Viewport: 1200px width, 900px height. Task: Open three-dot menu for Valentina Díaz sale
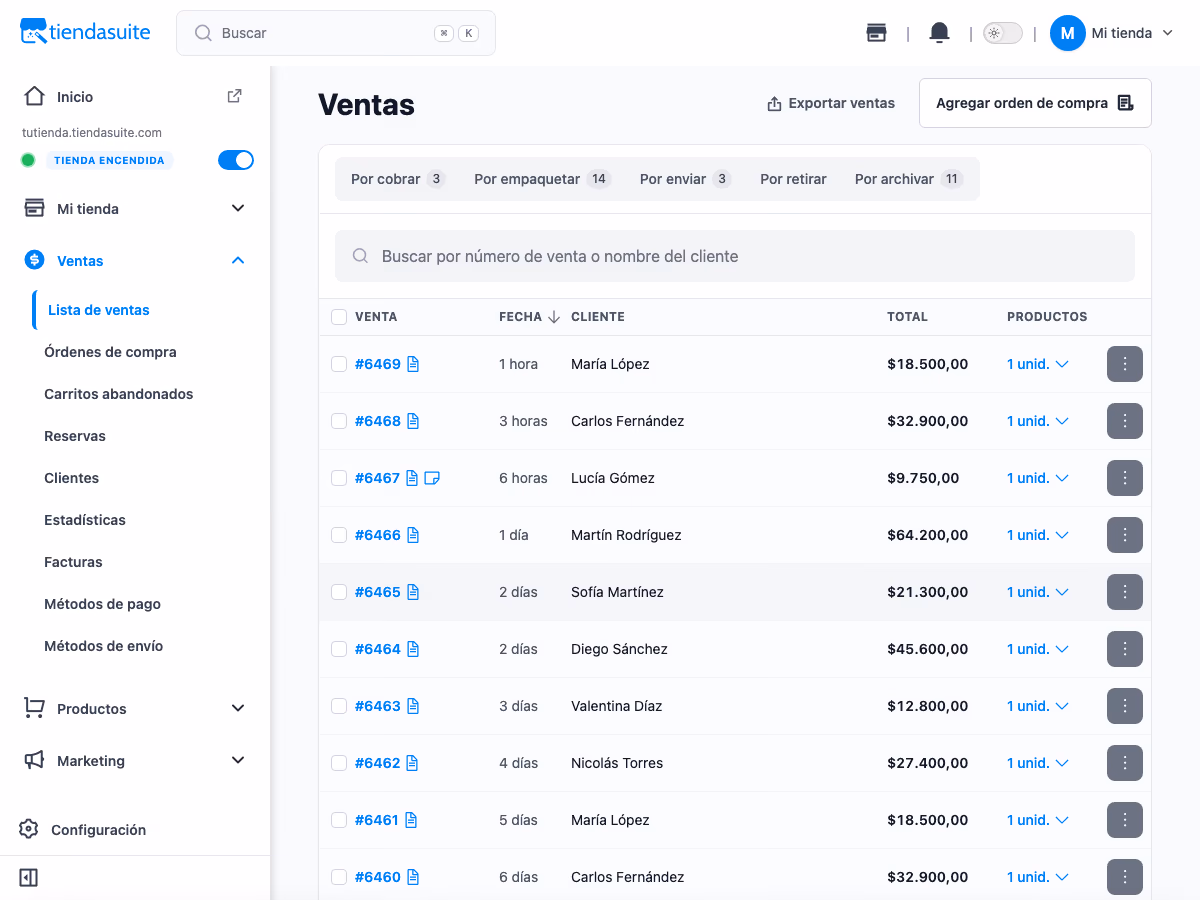coord(1125,706)
